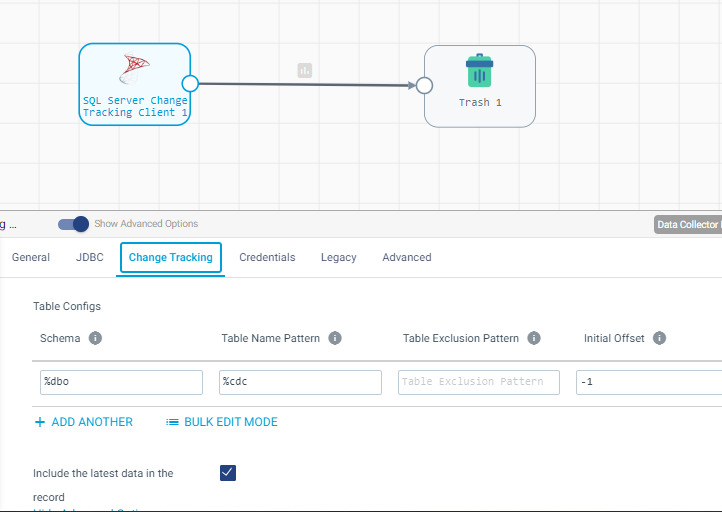This screenshot has height=512, width=722.
Task: Click the 'Include the latest data in the' label
Action: (103, 473)
